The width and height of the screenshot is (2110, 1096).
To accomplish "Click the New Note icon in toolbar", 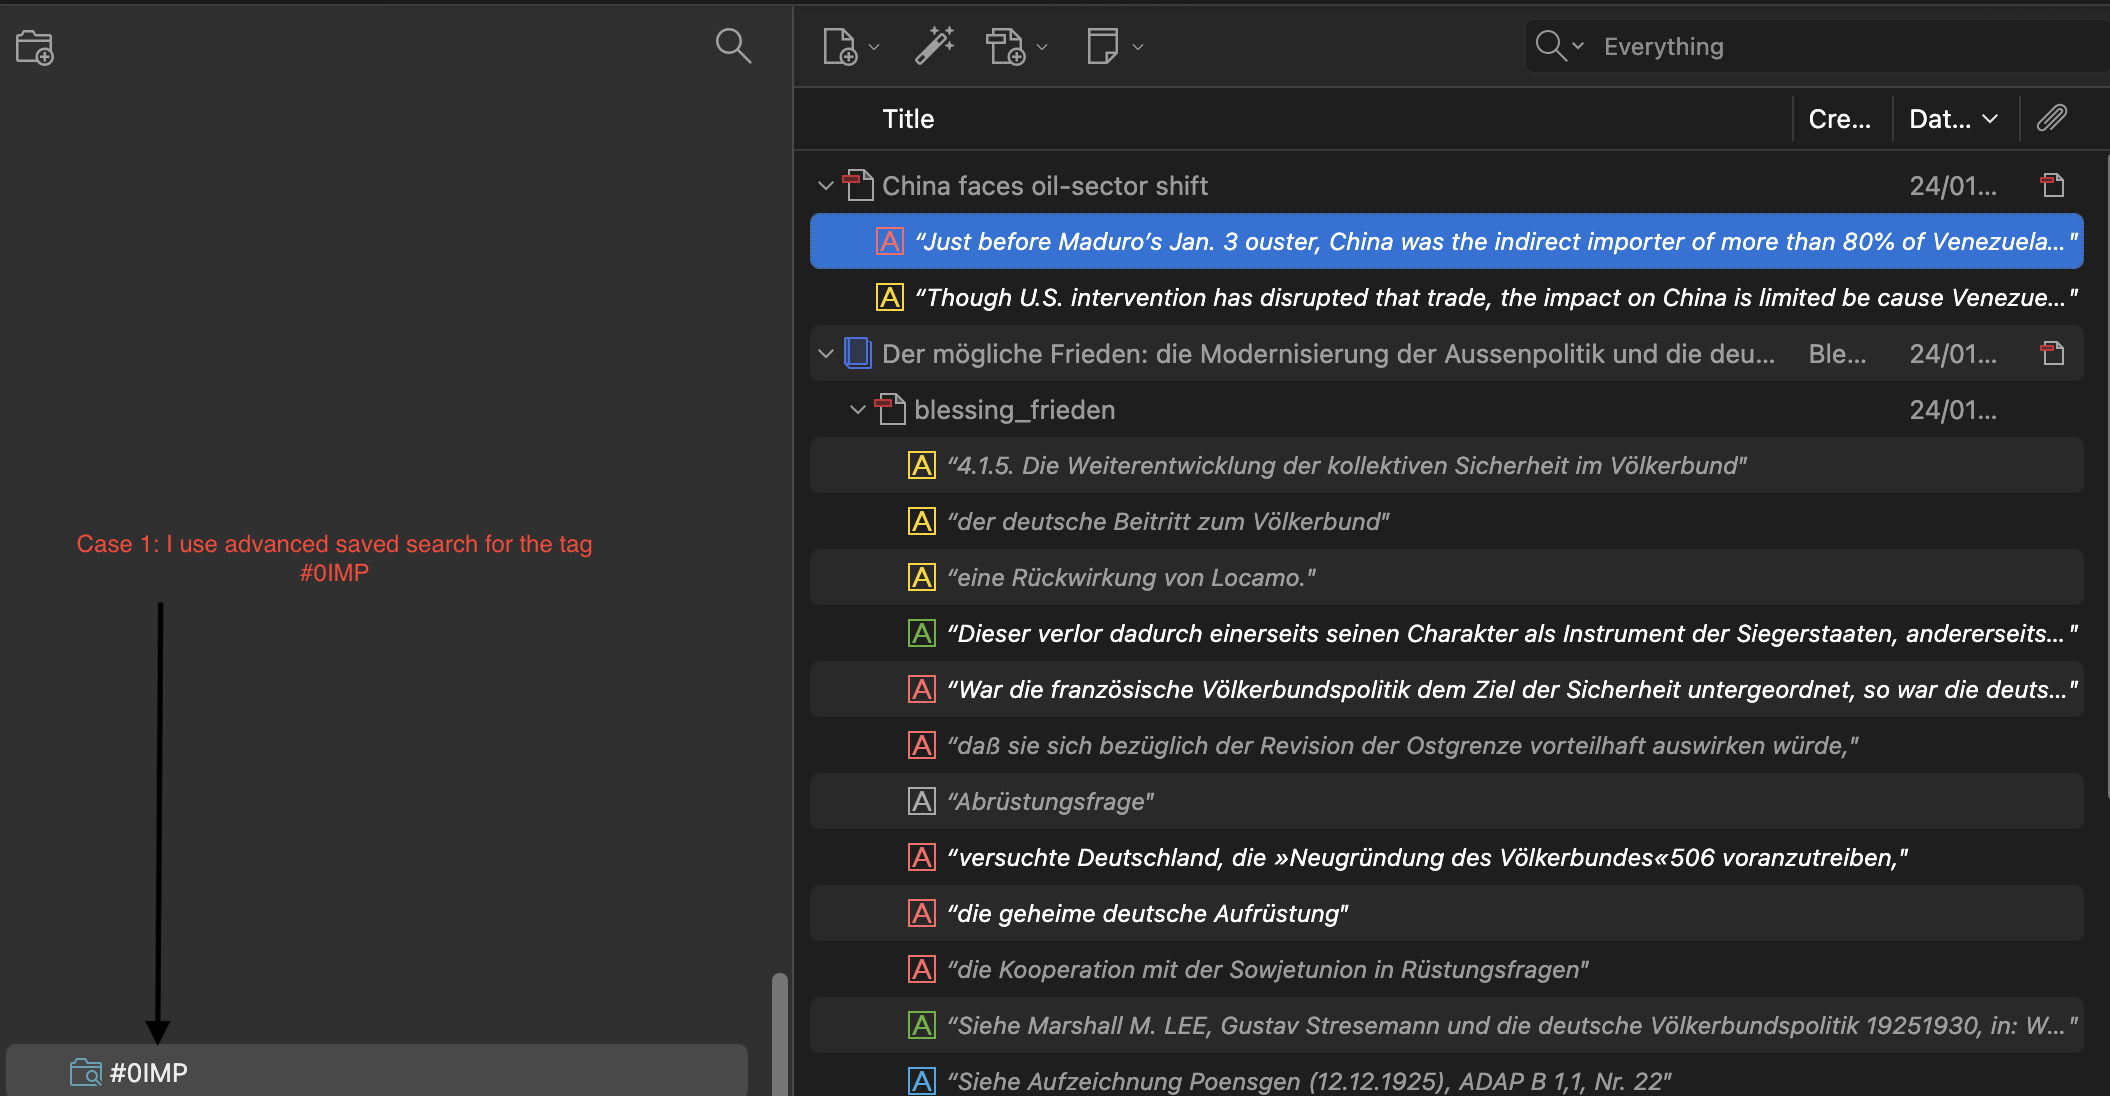I will (1102, 46).
